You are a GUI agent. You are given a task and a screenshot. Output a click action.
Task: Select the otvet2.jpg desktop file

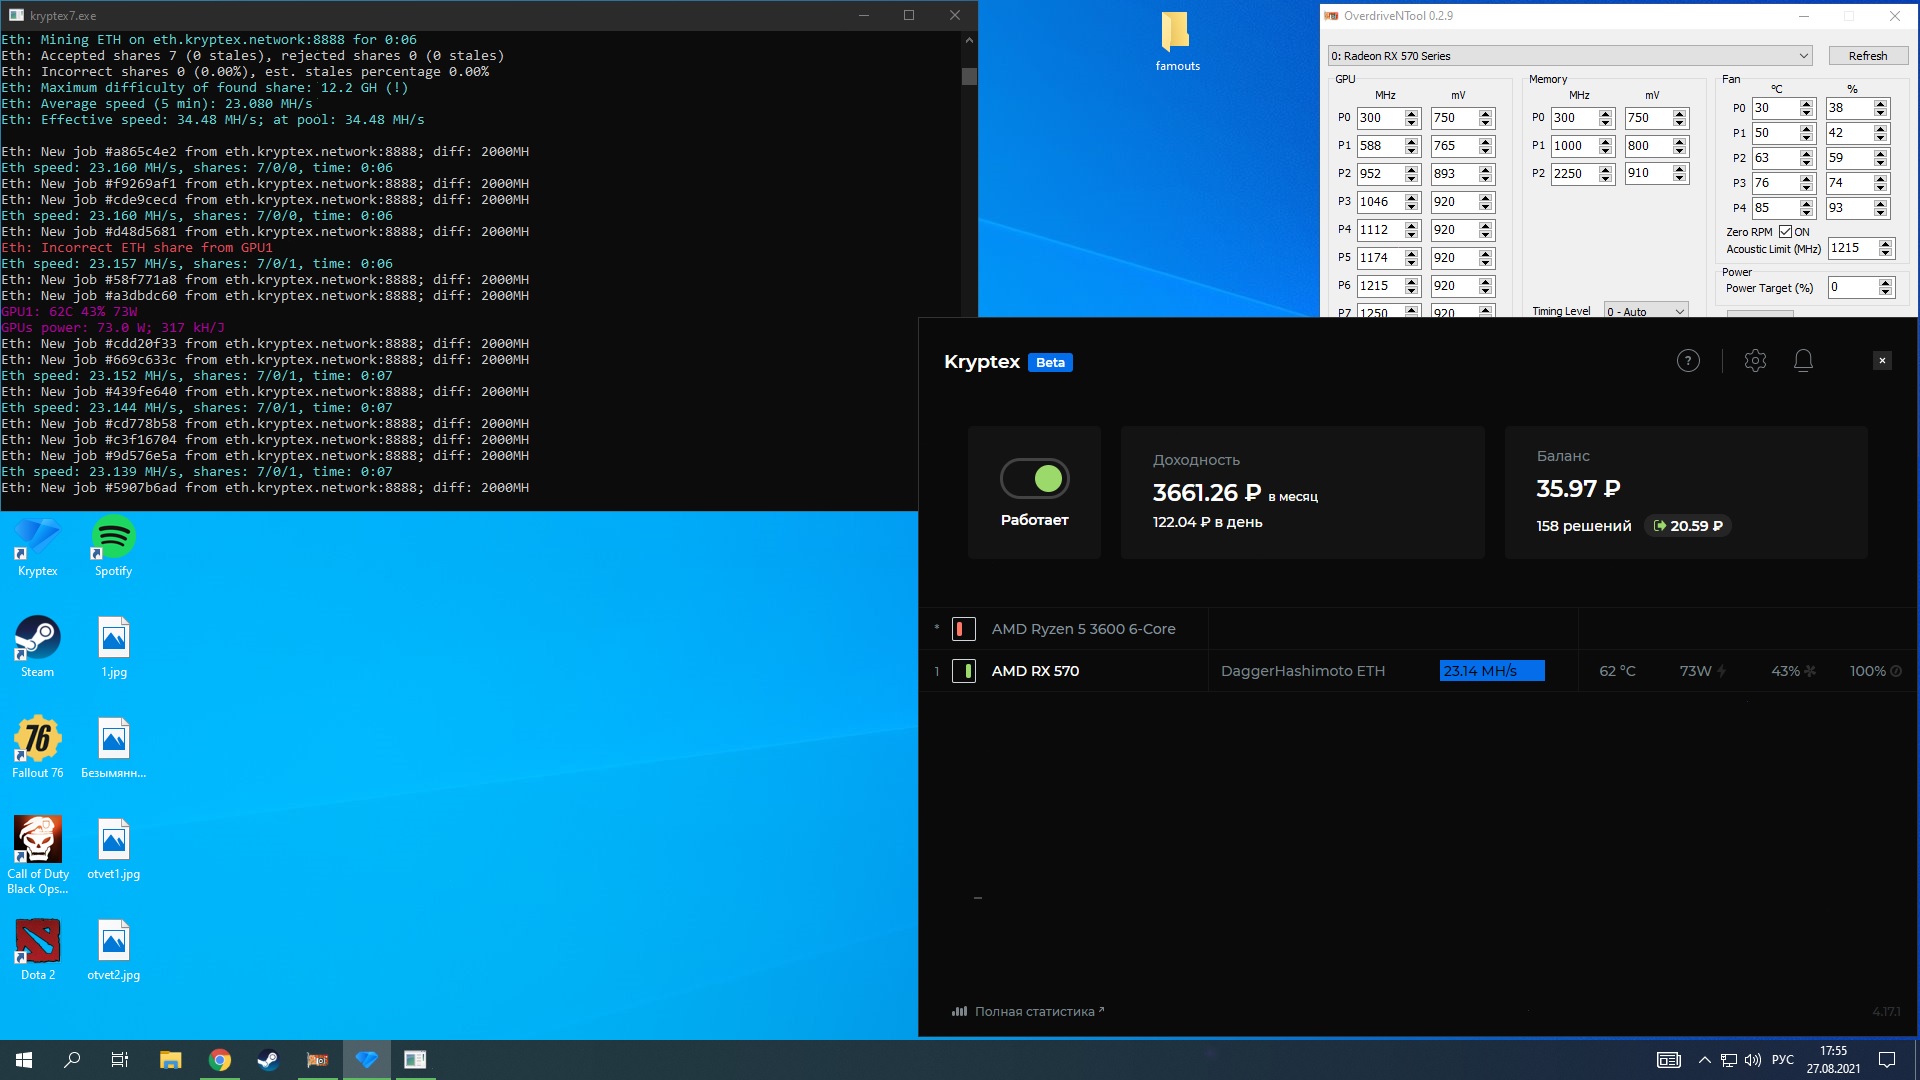point(113,950)
